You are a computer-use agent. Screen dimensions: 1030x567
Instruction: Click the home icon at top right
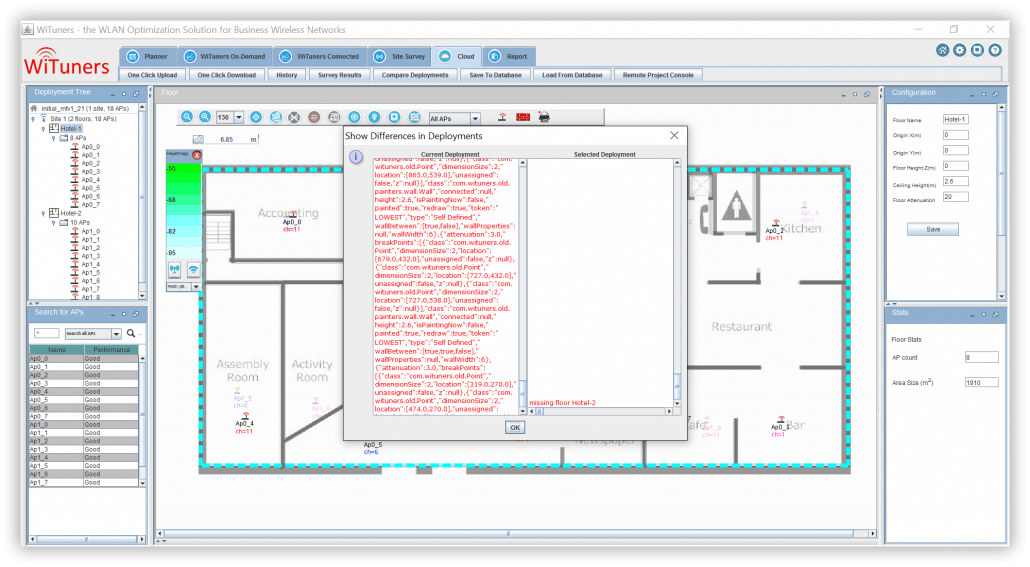coord(943,50)
